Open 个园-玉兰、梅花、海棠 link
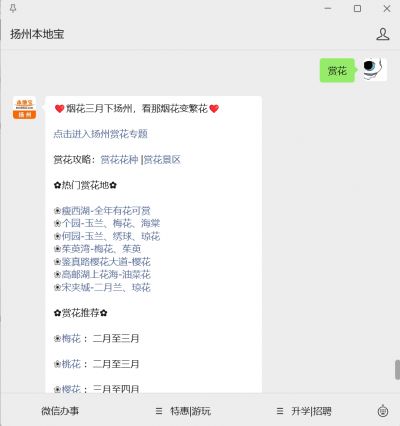This screenshot has height=426, width=400. tap(111, 223)
